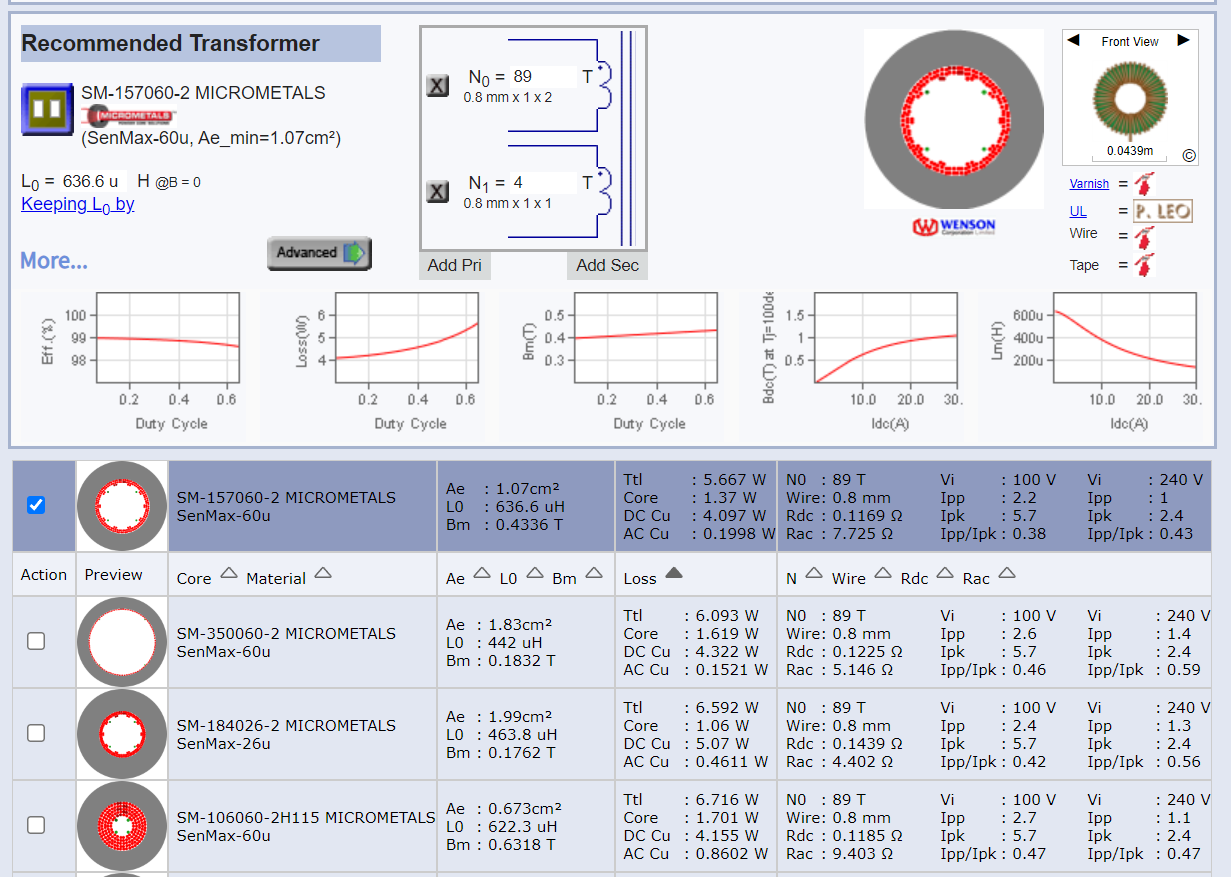Show next view after Front View

(1184, 41)
